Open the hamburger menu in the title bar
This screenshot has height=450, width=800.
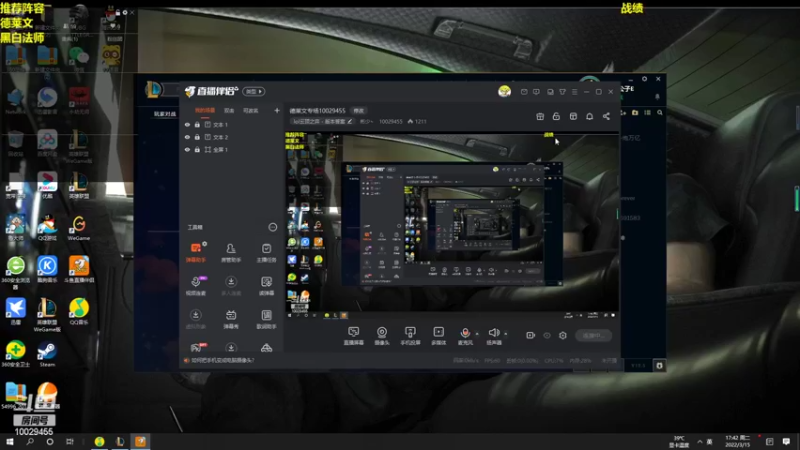[574, 92]
